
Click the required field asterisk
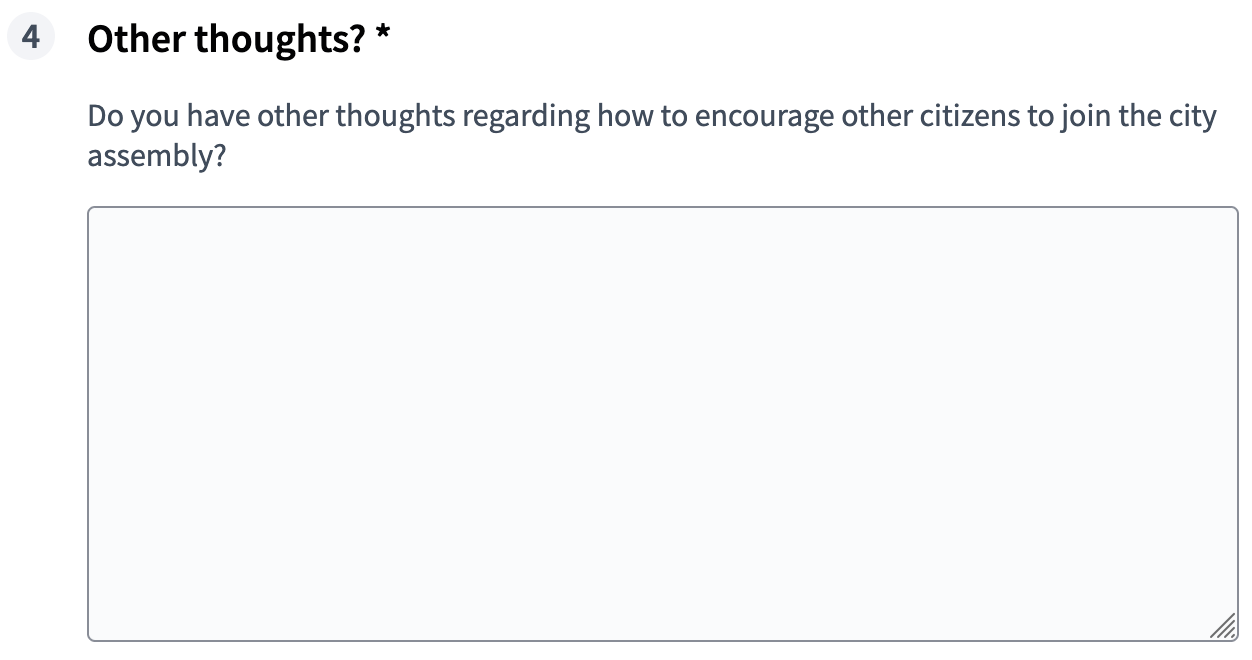coord(383,36)
